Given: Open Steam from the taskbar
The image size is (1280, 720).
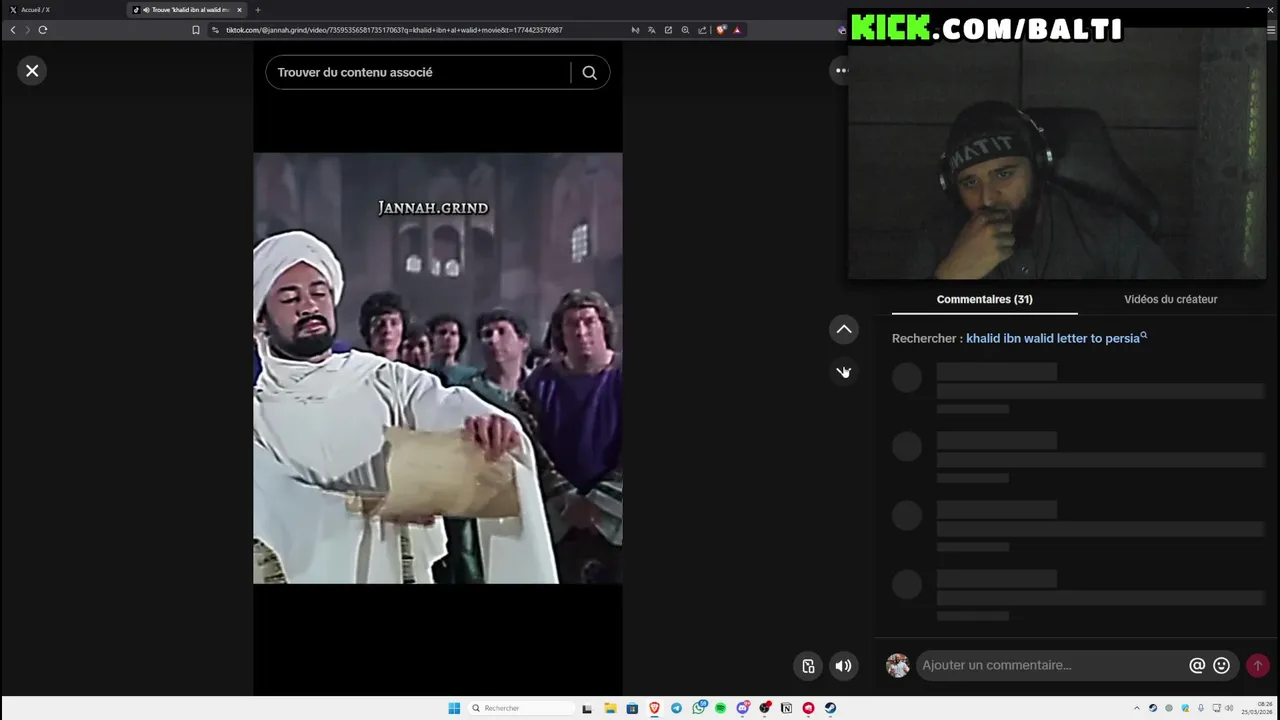Looking at the screenshot, I should tap(830, 708).
